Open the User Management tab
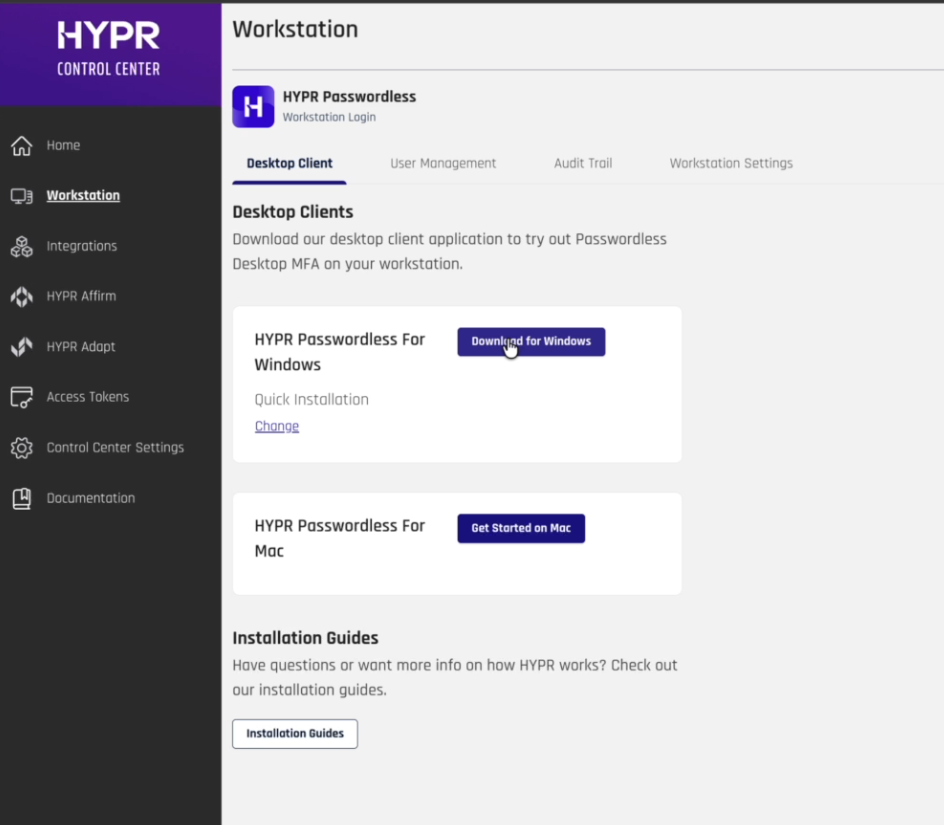This screenshot has width=944, height=825. click(x=443, y=163)
